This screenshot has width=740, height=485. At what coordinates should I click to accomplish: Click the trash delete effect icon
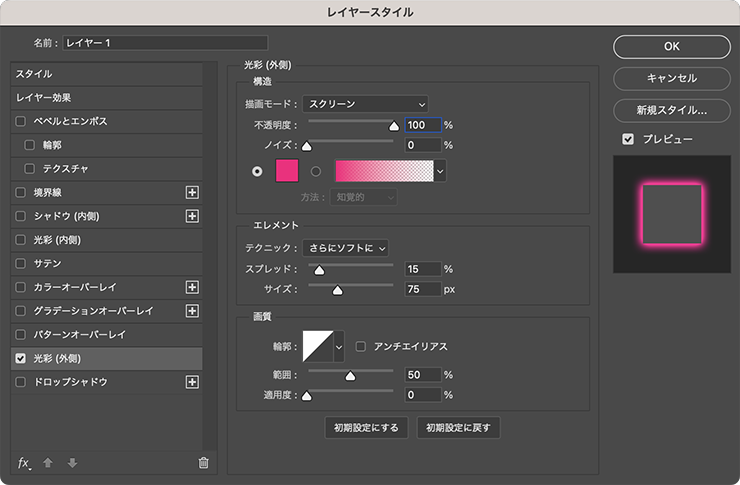(x=203, y=463)
